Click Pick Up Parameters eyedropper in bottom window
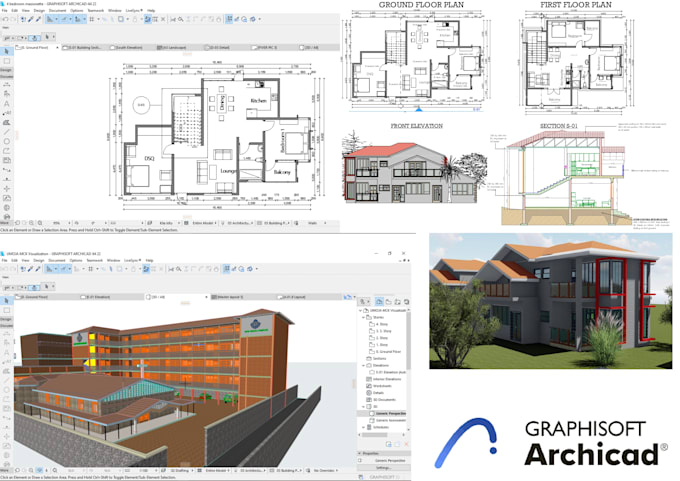Image resolution: width=680 pixels, height=481 pixels. 30,269
